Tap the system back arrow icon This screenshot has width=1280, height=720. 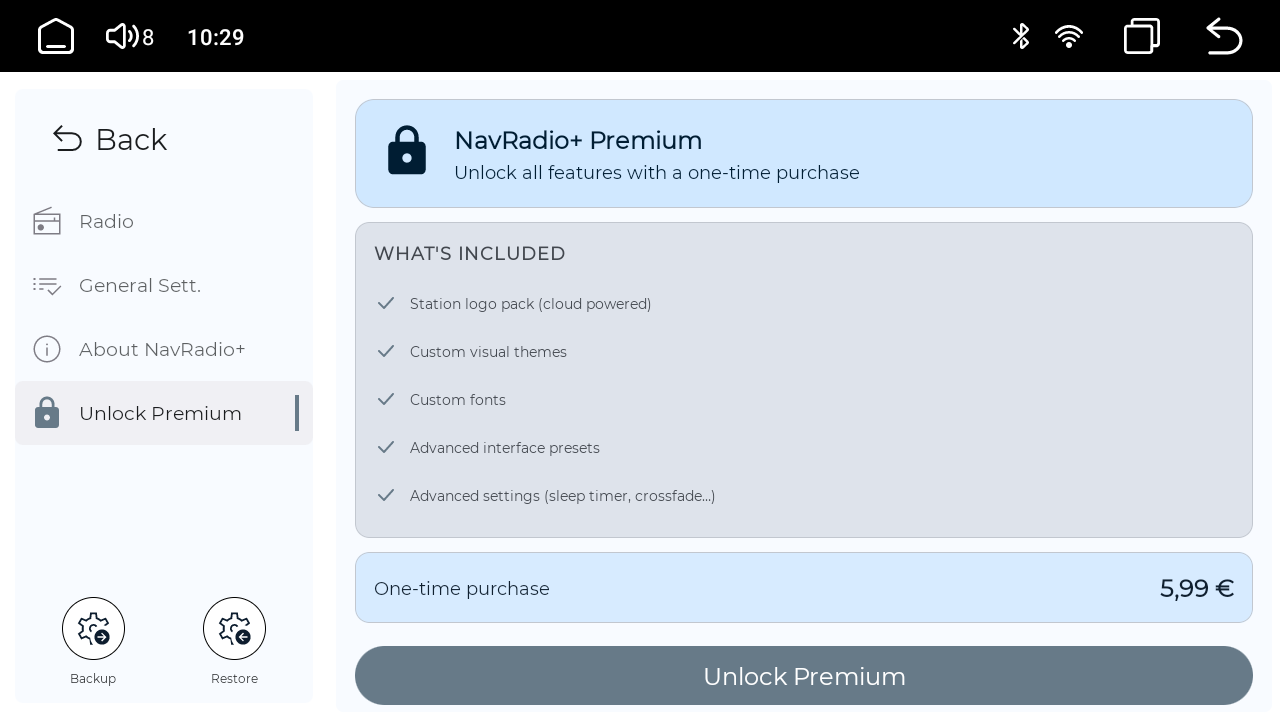click(1224, 36)
